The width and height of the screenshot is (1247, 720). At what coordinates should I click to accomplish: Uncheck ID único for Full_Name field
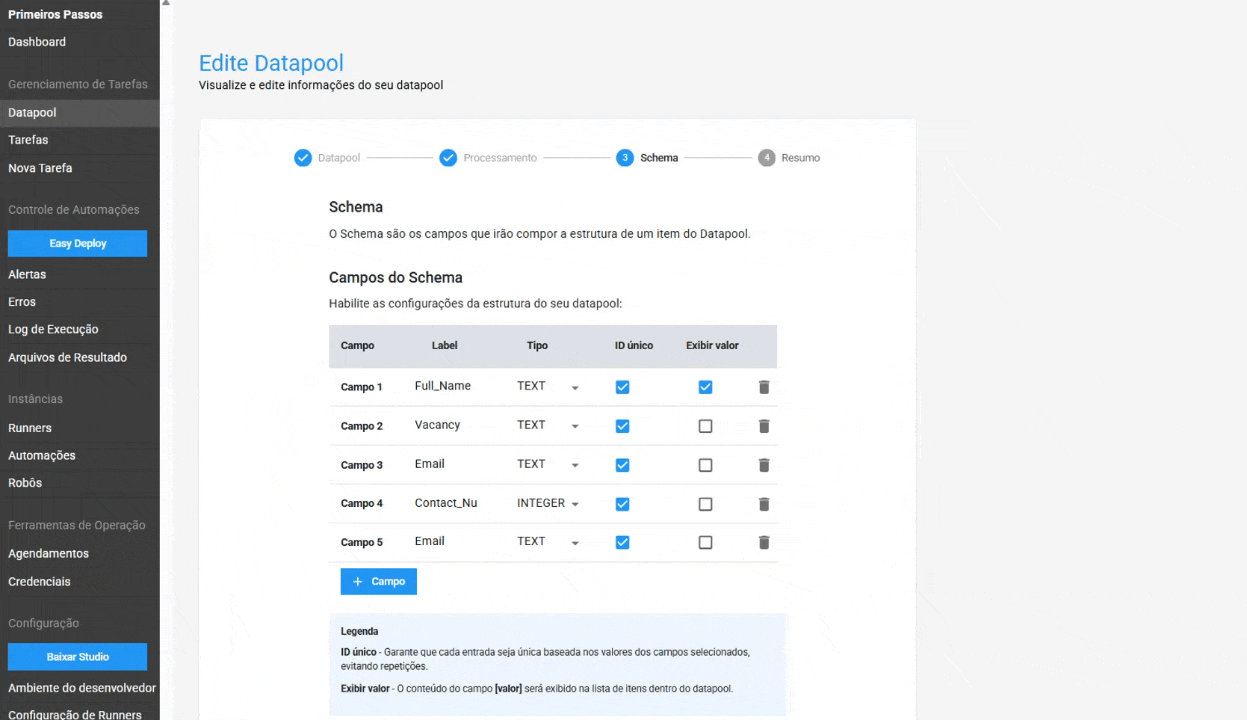622,387
